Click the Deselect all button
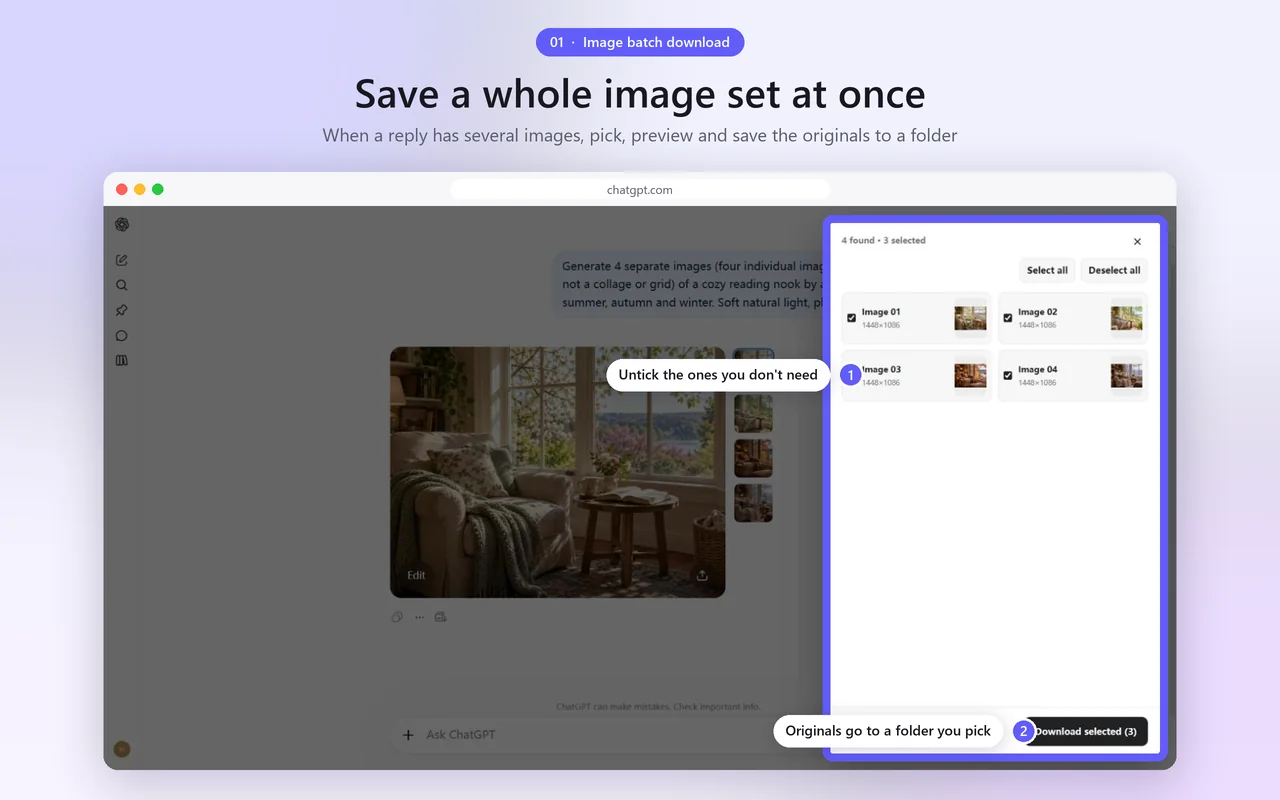Viewport: 1280px width, 800px height. coord(1114,270)
